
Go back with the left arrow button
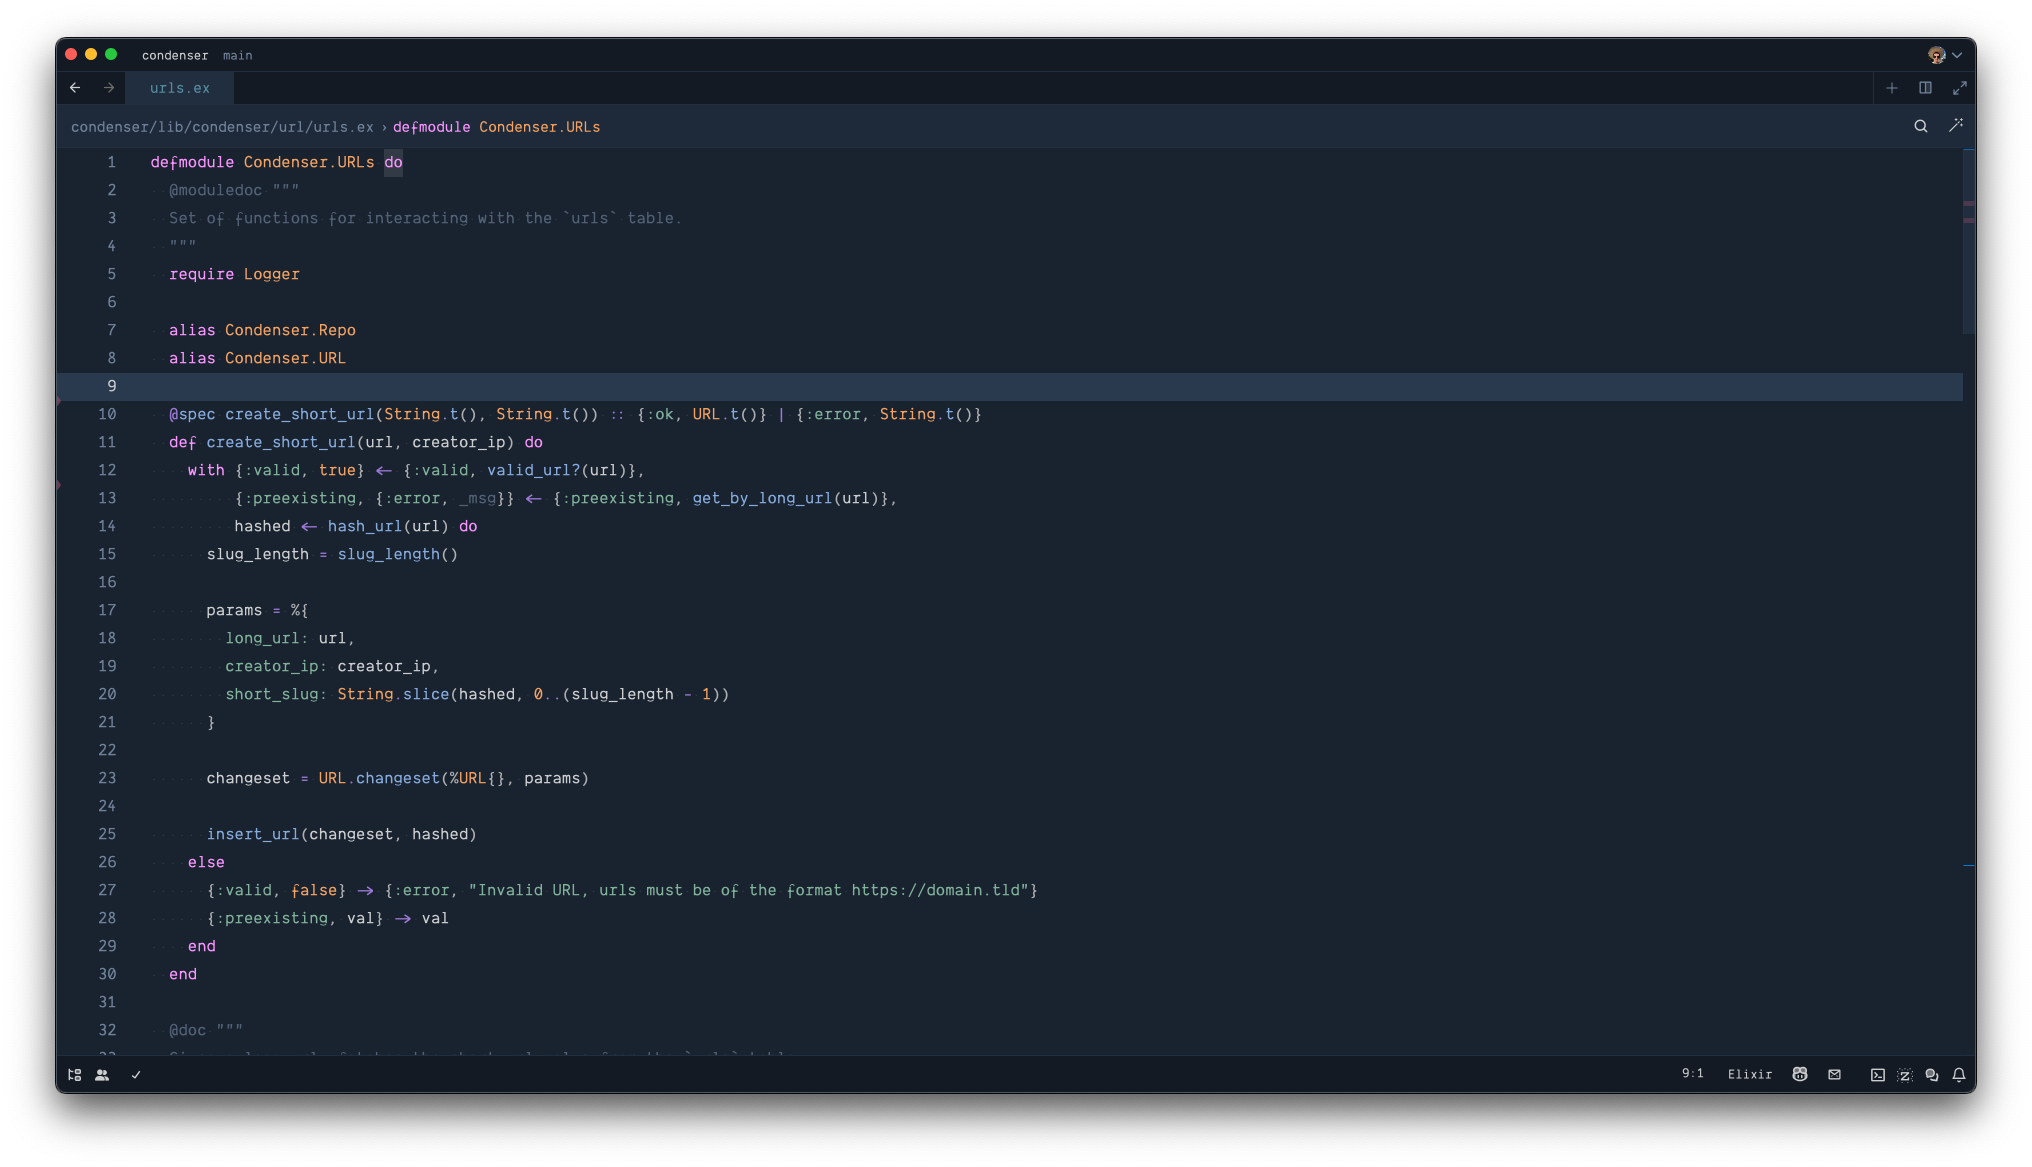tap(75, 88)
